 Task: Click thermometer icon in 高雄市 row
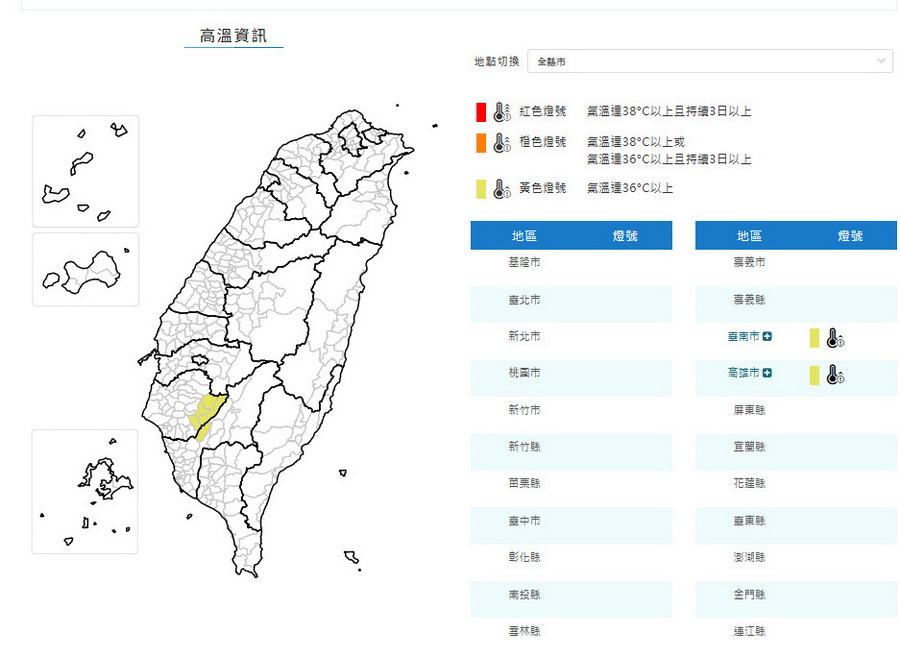835,375
